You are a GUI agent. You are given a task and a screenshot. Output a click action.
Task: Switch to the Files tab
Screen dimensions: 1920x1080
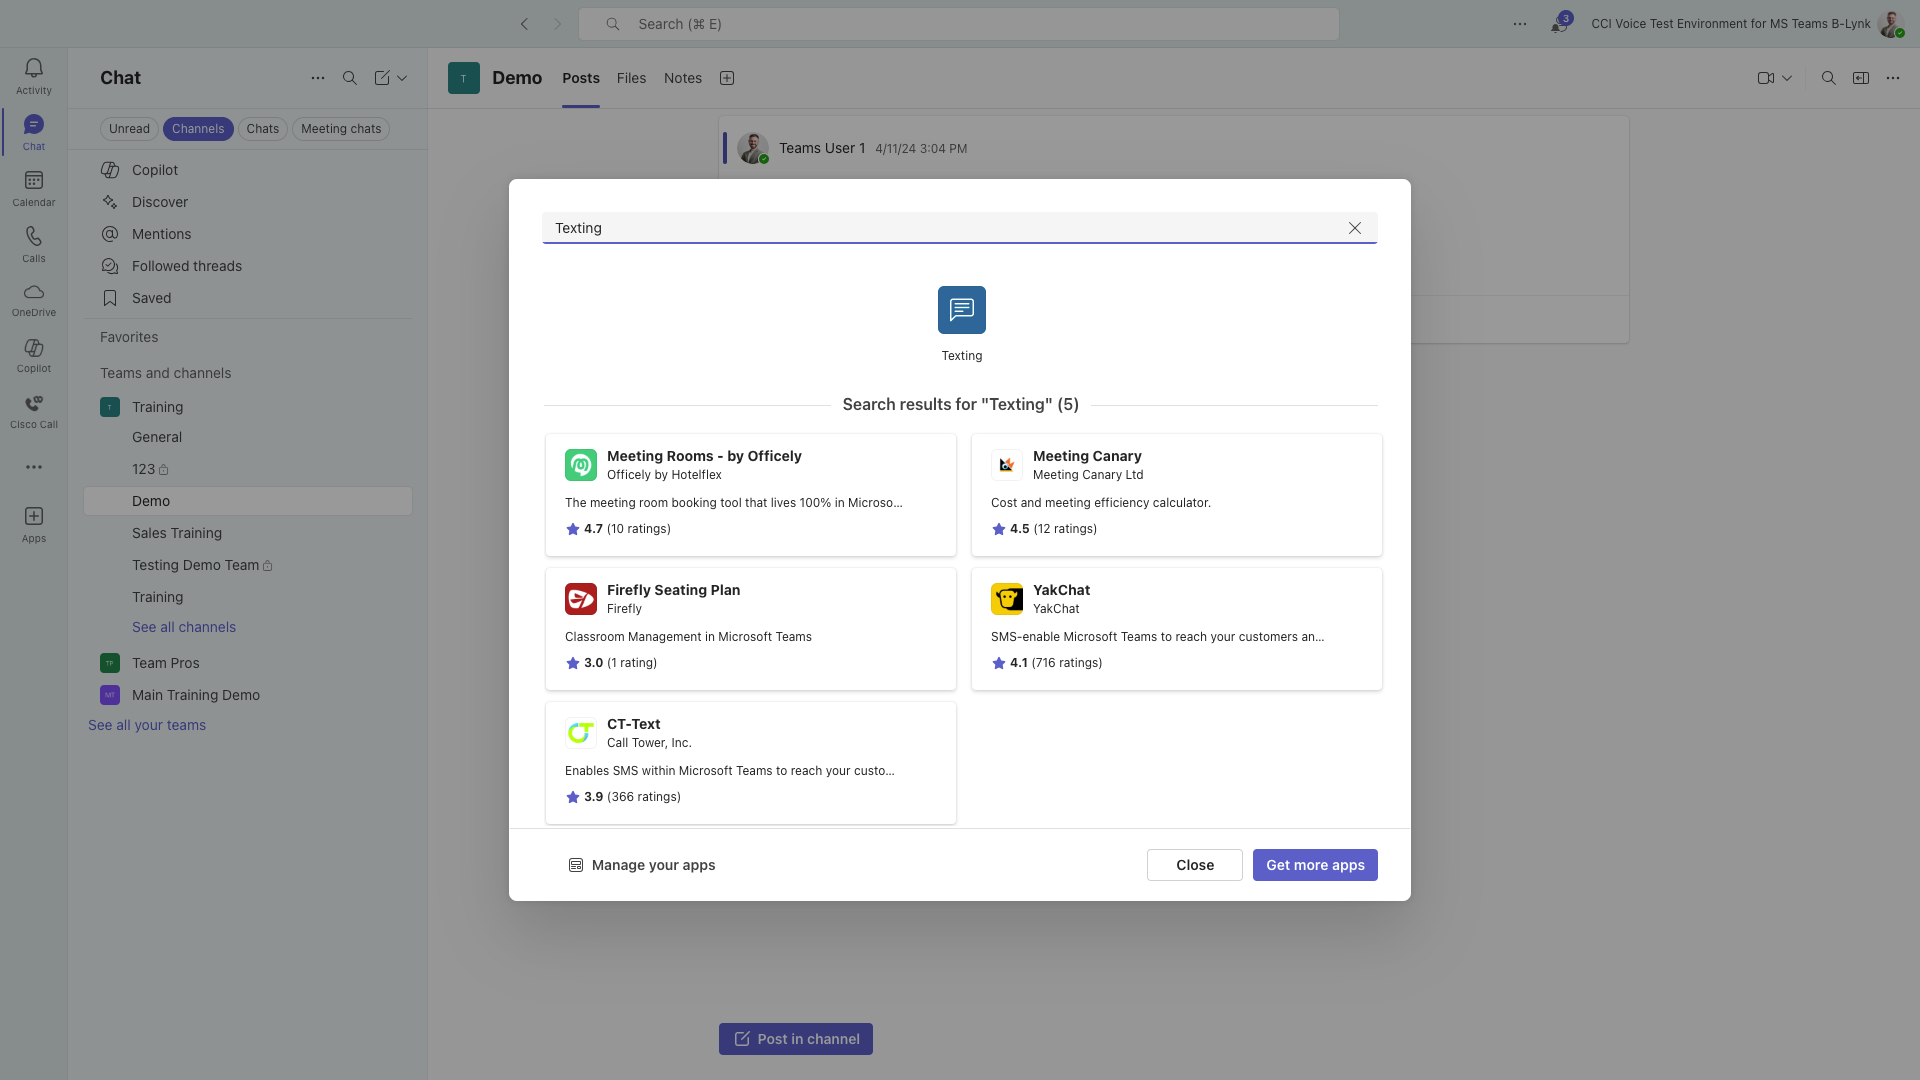click(631, 78)
